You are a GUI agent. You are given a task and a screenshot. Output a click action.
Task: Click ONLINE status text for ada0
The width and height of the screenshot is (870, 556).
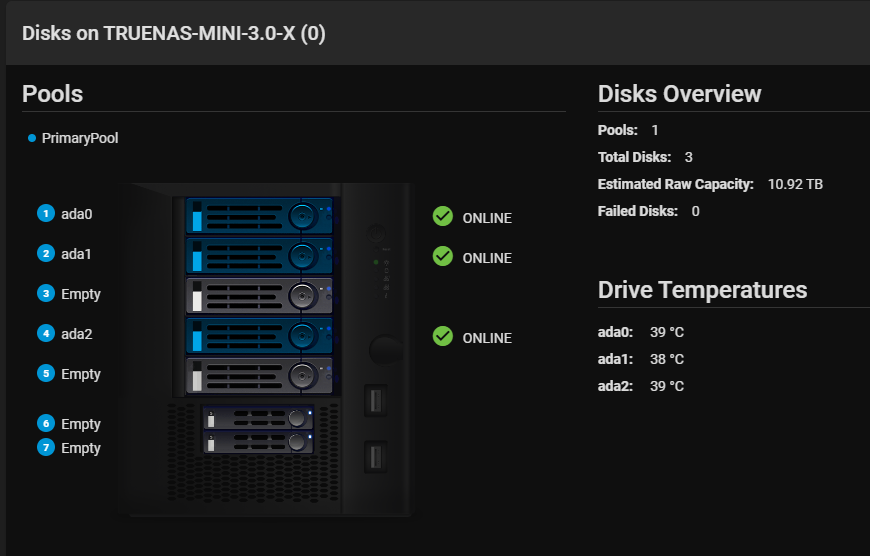tap(487, 219)
